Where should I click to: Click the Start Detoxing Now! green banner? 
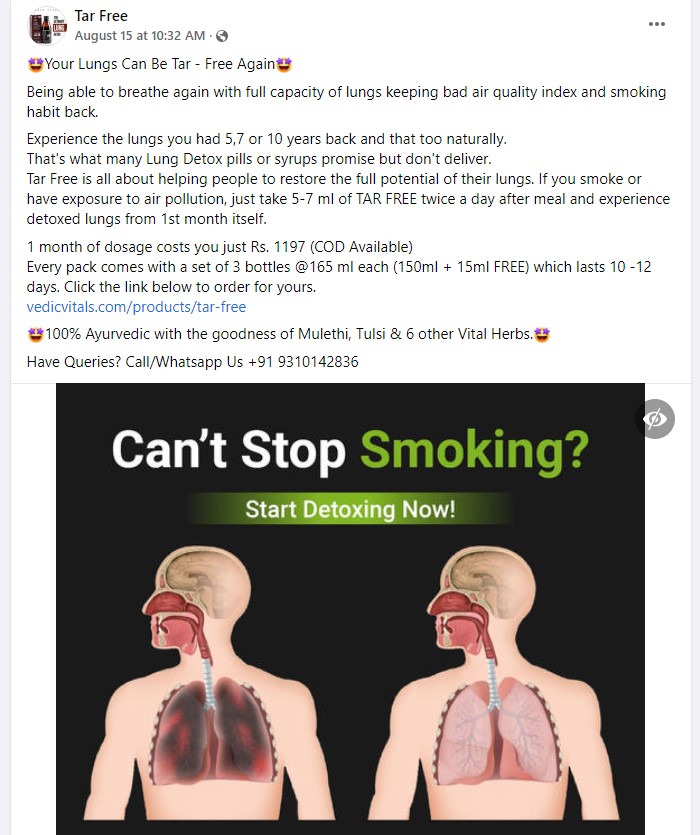coord(350,509)
